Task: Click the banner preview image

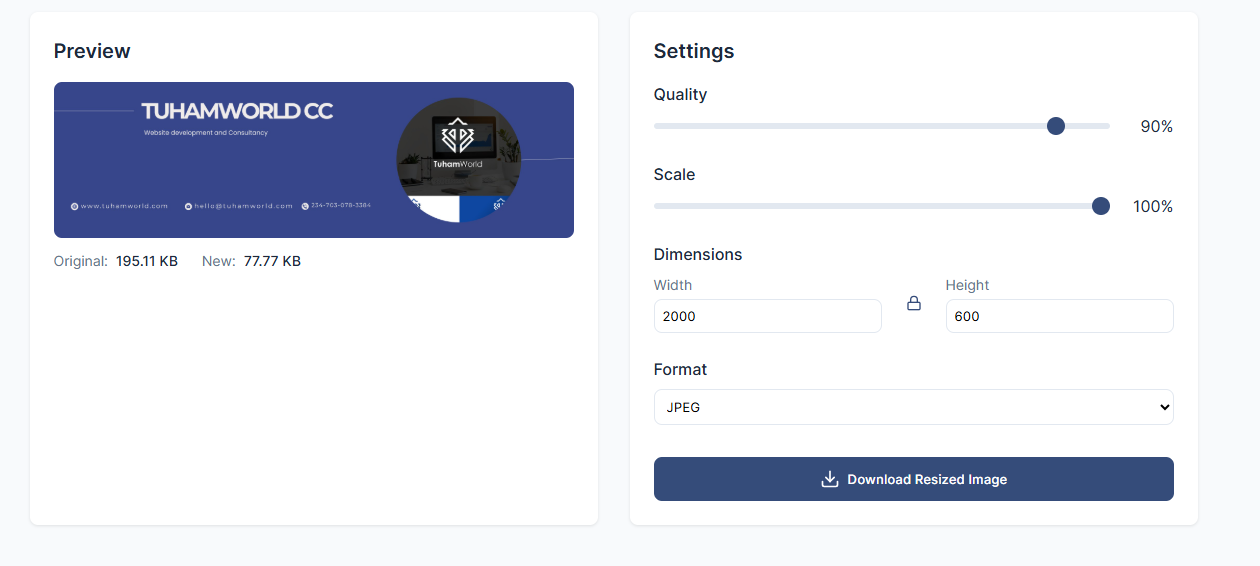Action: pyautogui.click(x=314, y=160)
